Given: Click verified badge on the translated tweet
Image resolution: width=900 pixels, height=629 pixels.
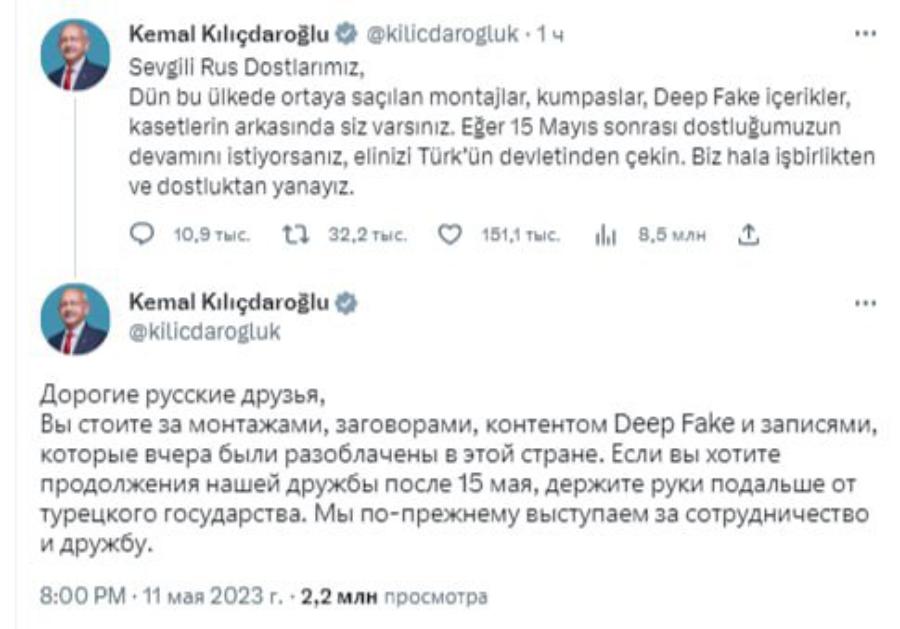Looking at the screenshot, I should pos(345,303).
